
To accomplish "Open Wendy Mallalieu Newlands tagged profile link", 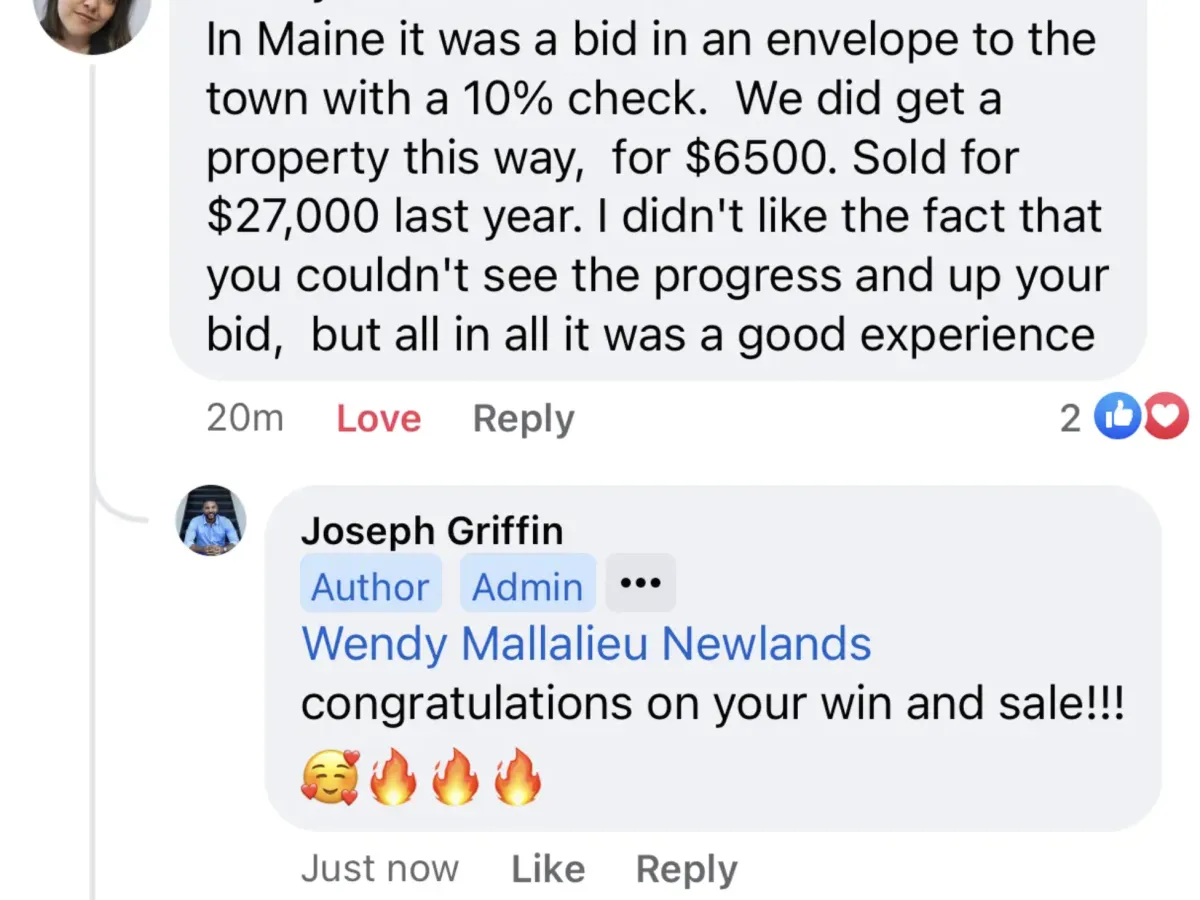I will pos(586,644).
